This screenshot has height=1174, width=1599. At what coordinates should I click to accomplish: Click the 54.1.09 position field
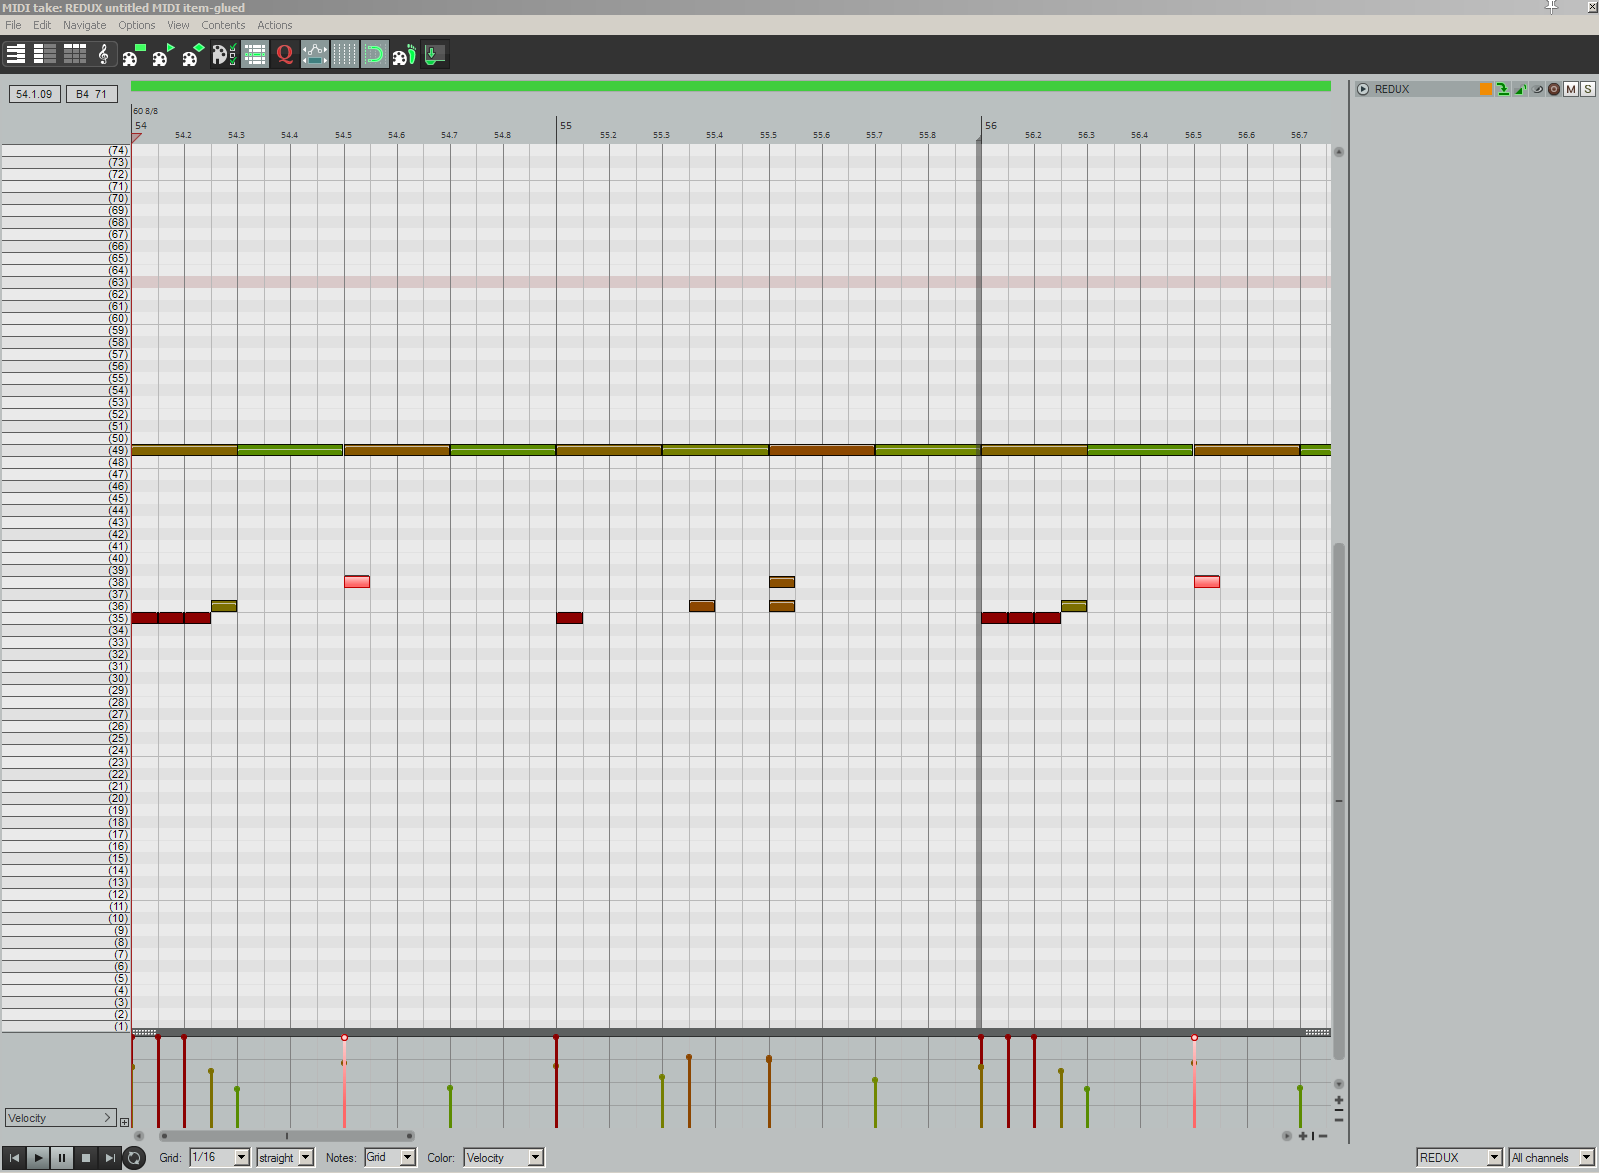coord(35,94)
